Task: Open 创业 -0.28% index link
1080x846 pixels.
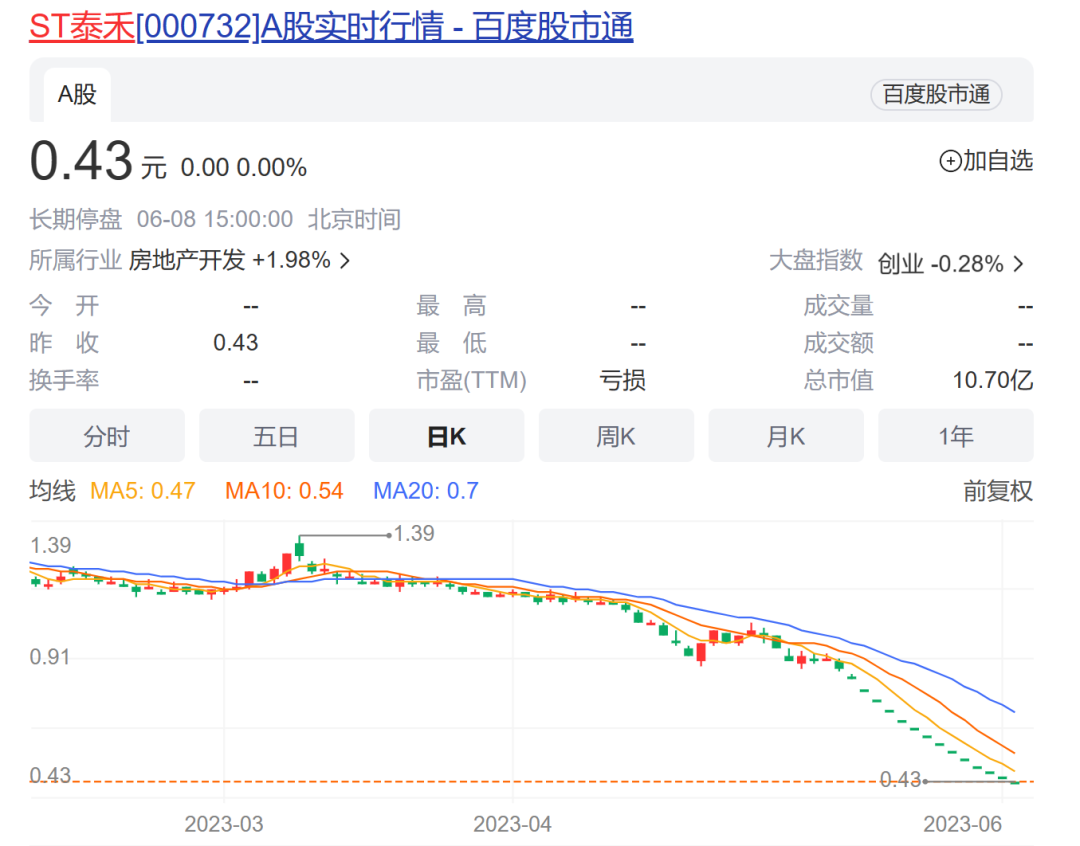Action: tap(940, 264)
